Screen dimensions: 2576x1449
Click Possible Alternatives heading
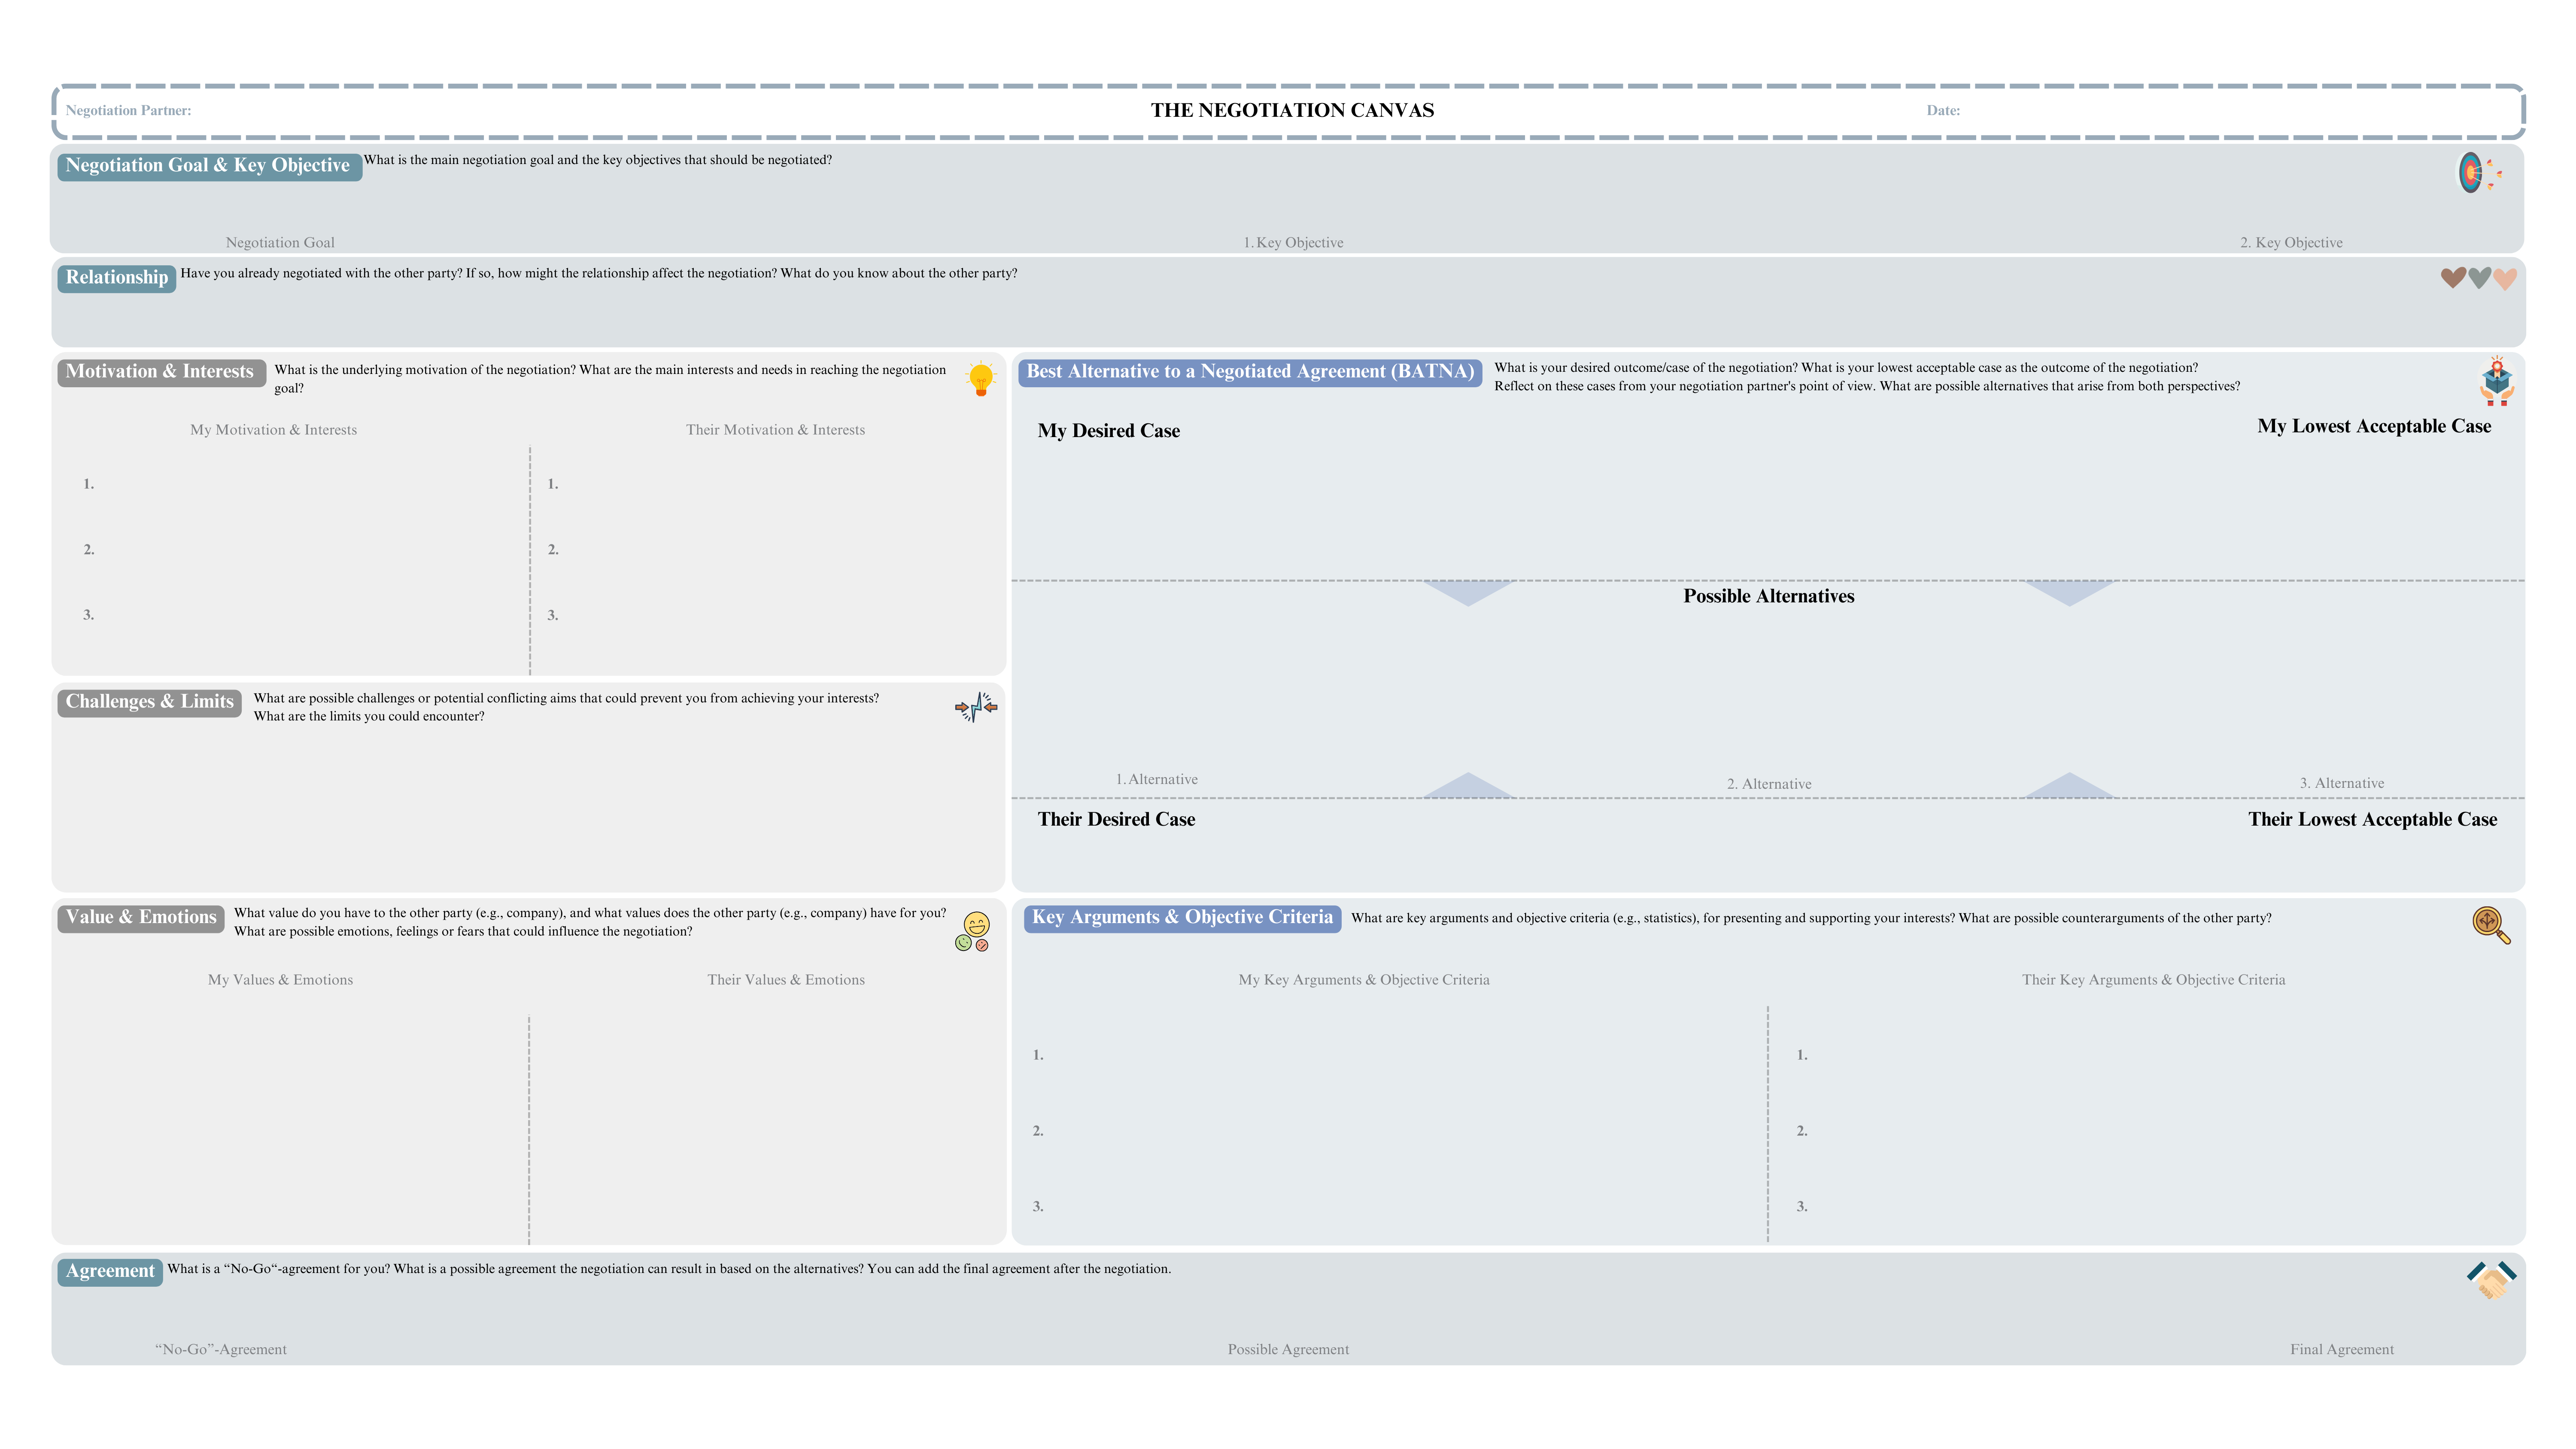point(1768,597)
